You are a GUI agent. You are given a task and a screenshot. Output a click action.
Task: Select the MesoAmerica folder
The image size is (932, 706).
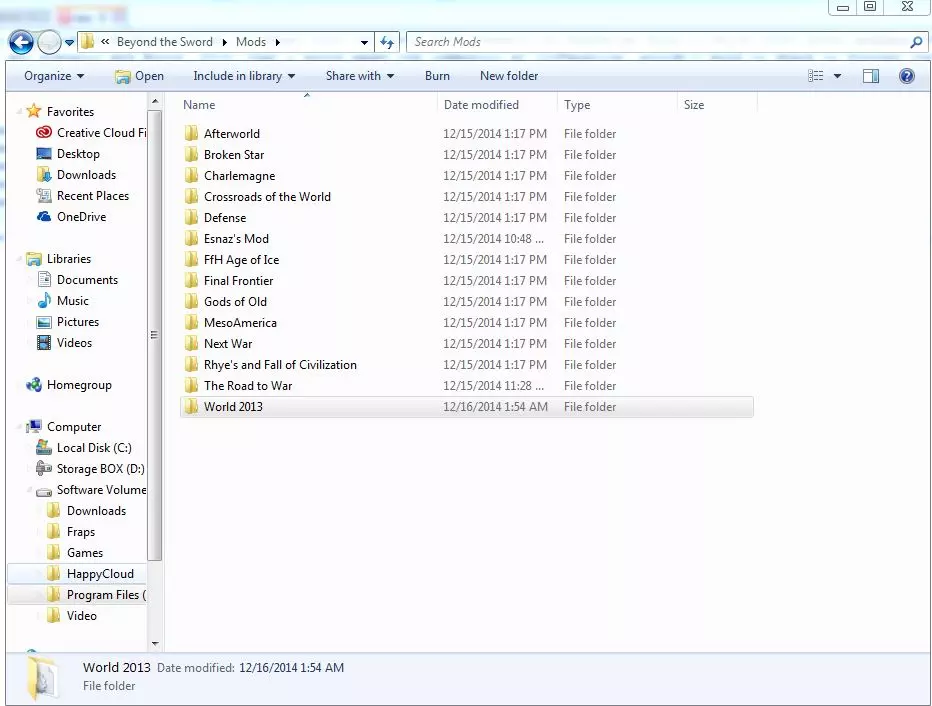[240, 323]
